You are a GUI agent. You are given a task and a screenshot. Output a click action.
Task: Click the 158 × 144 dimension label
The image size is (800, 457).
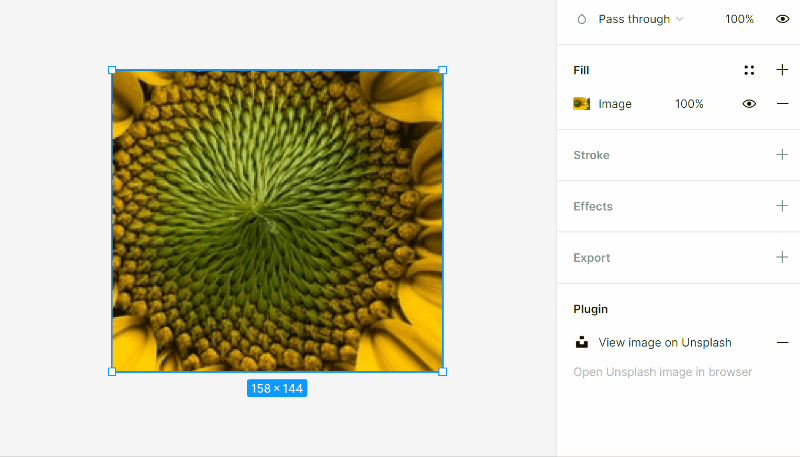277,389
